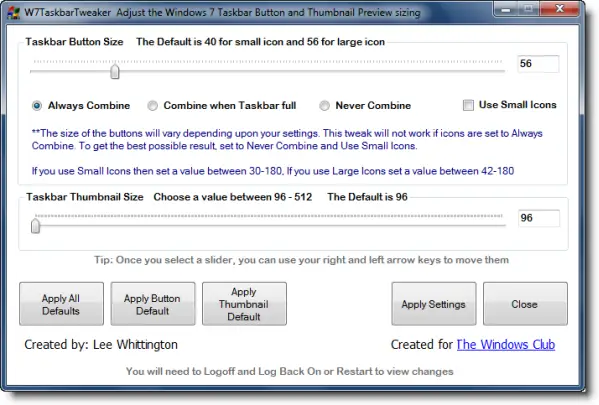
Task: Click the Close button at bottom right
Action: [x=525, y=304]
